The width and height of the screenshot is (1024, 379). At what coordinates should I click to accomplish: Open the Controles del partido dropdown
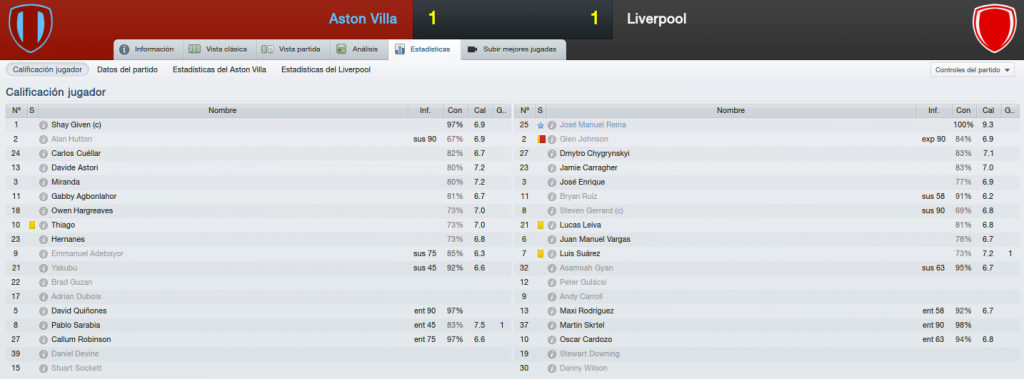point(972,70)
